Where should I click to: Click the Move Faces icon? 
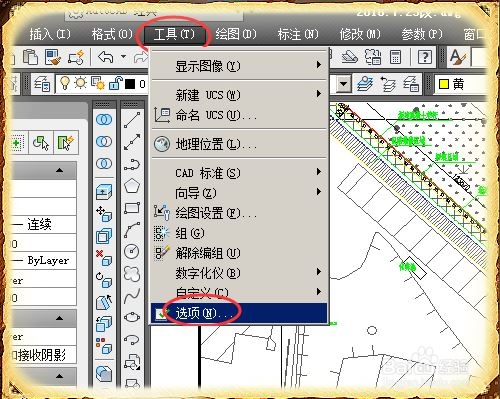[104, 214]
